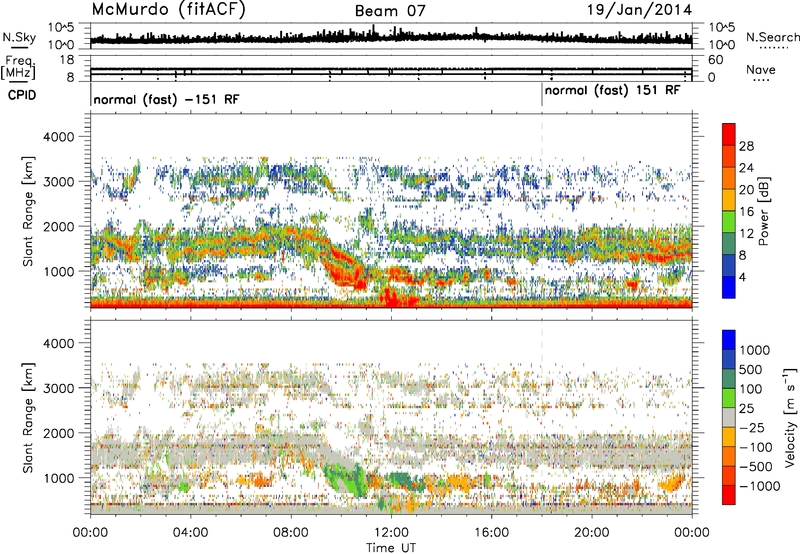800x554 pixels.
Task: Click the '20:00' time axis tick
Action: [591, 533]
